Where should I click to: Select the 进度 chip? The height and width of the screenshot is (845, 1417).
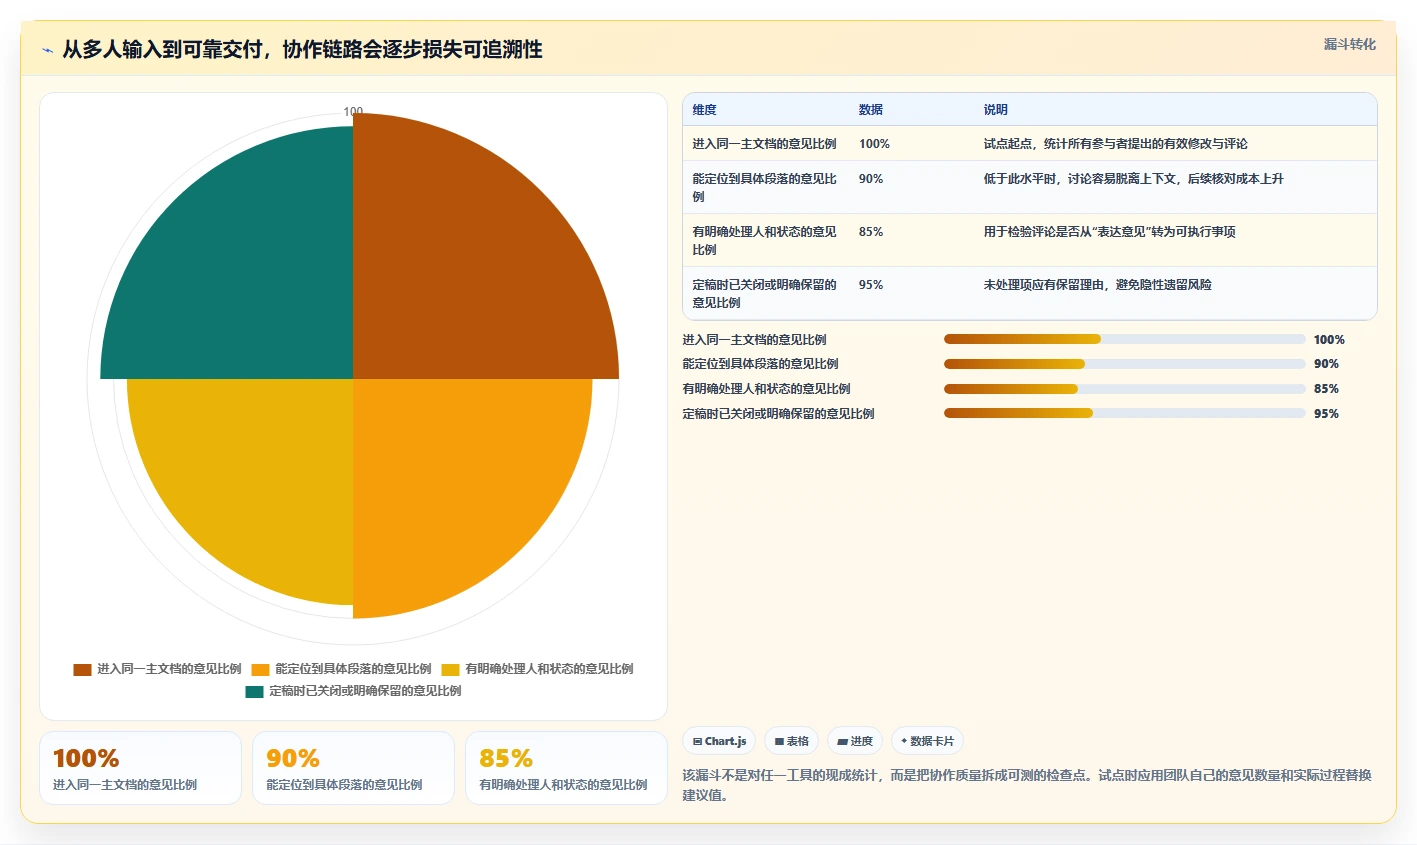[x=854, y=741]
